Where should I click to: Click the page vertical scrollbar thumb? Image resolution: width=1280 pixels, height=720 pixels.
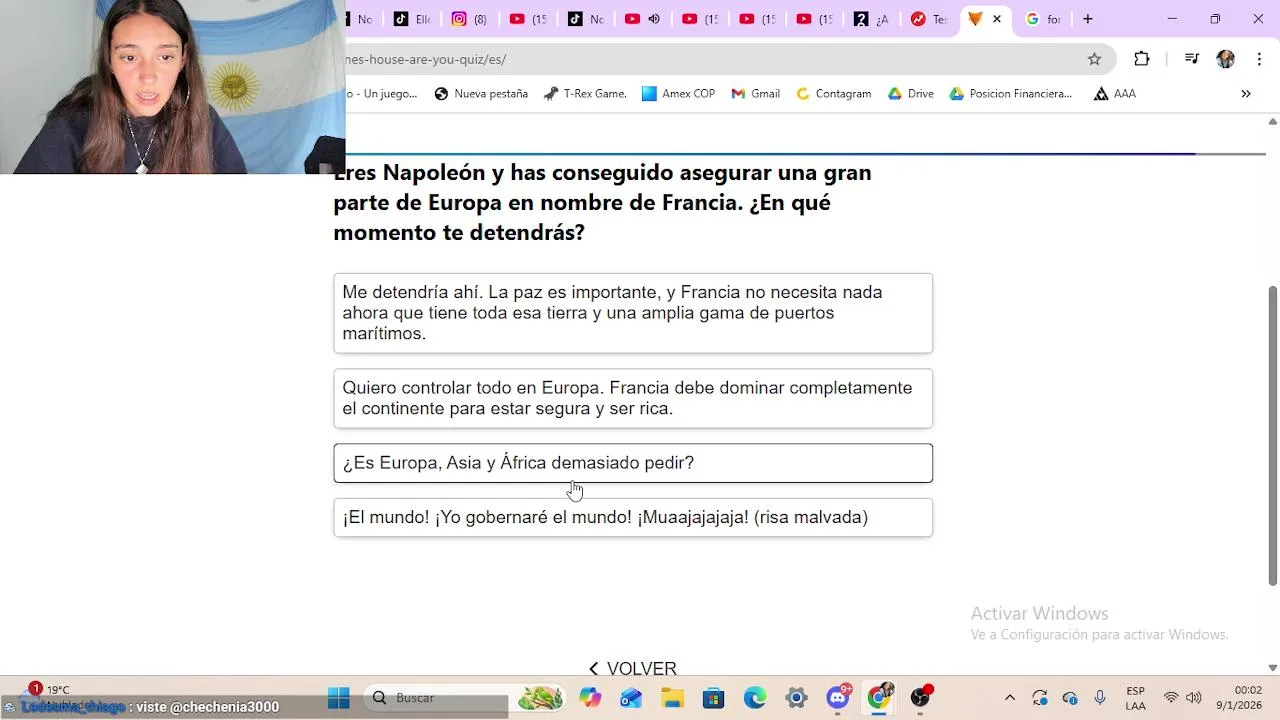coord(1272,435)
